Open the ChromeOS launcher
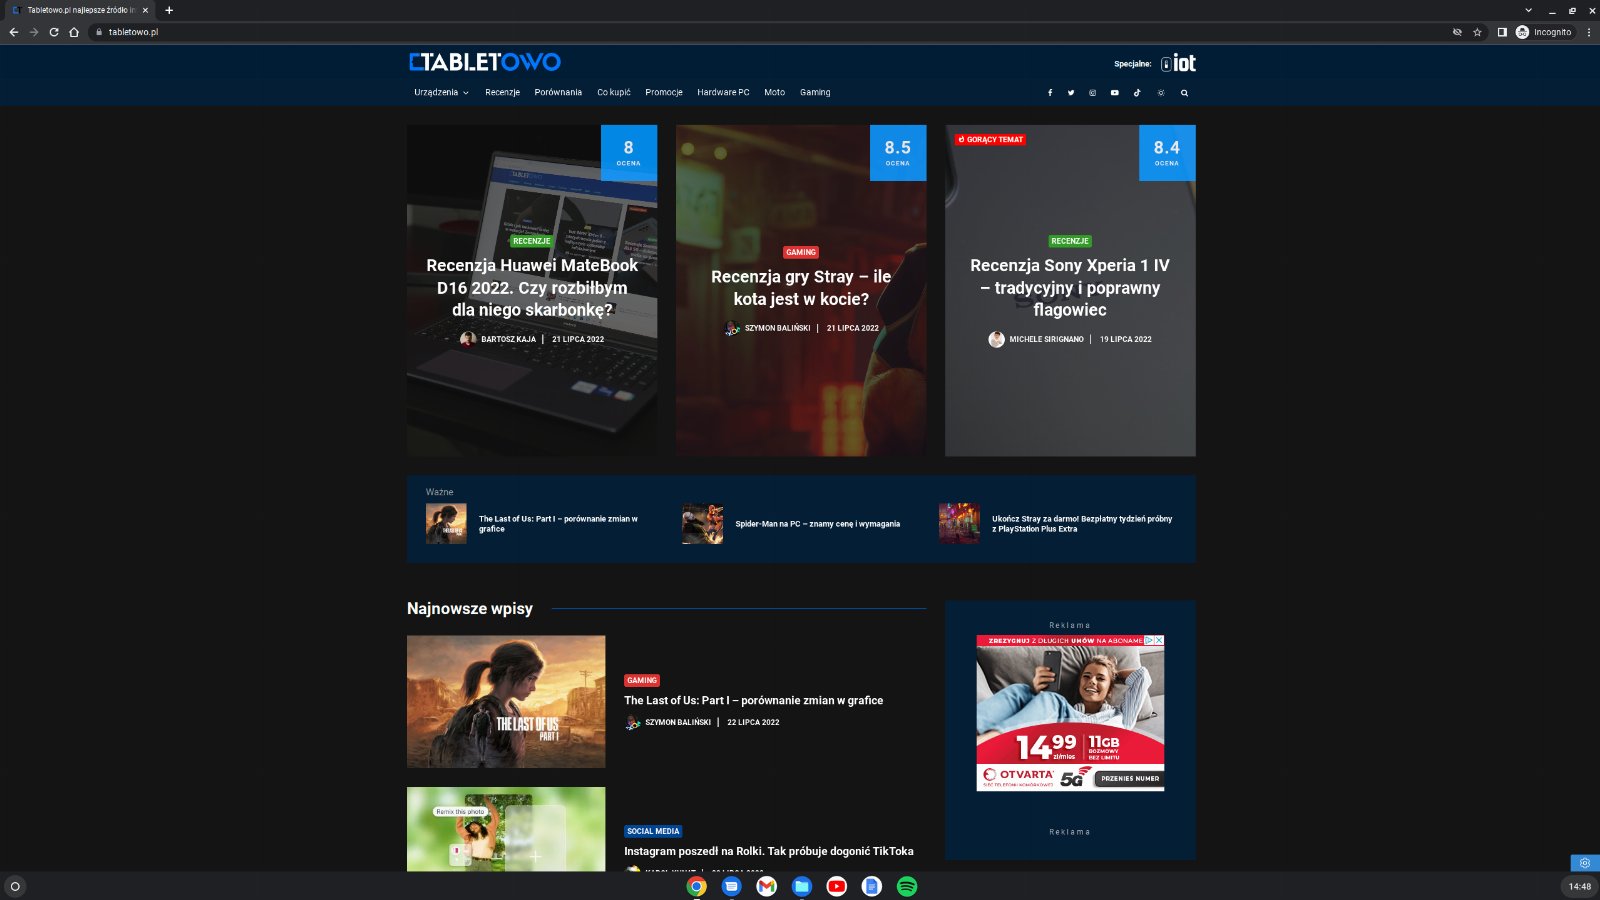 pyautogui.click(x=15, y=886)
